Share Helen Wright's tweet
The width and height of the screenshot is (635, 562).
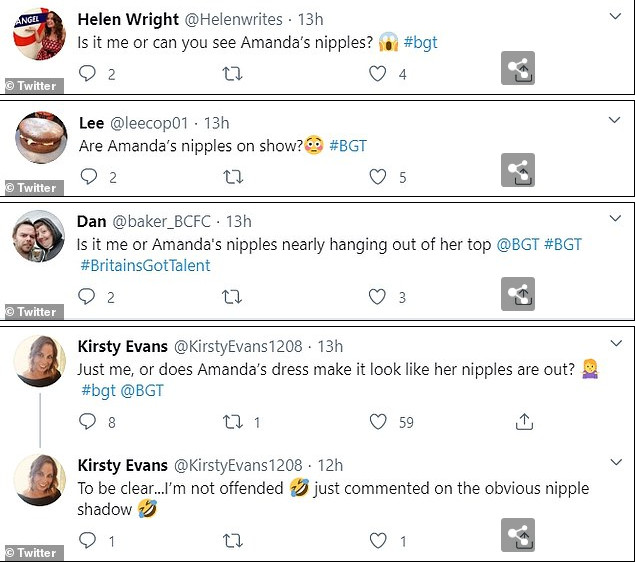tap(517, 68)
